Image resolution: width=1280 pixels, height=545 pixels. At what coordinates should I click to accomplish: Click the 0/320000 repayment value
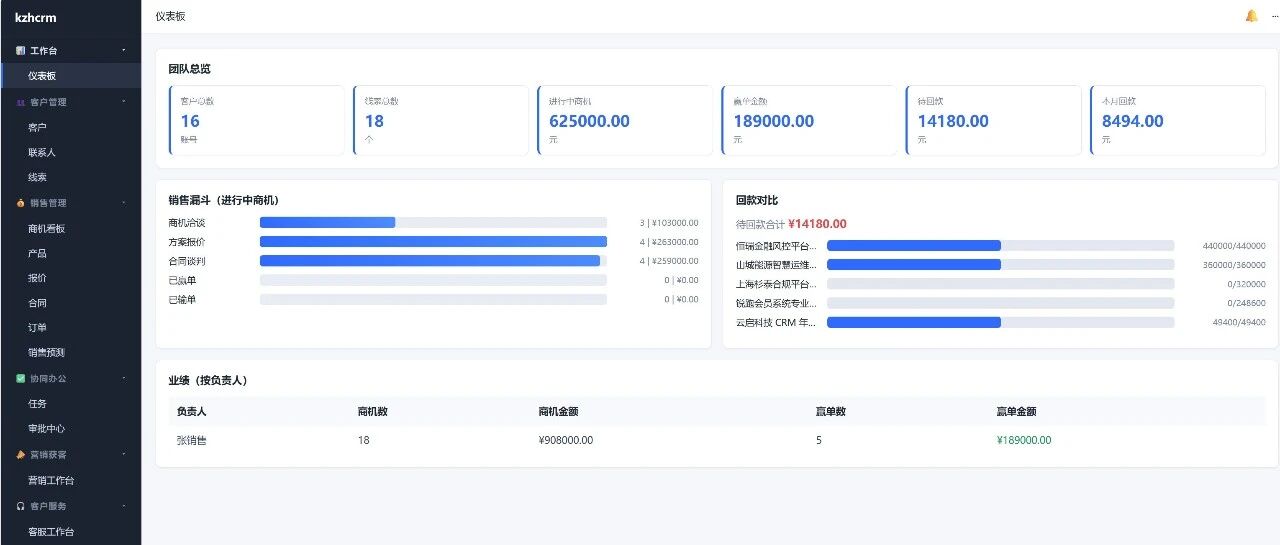click(1246, 284)
